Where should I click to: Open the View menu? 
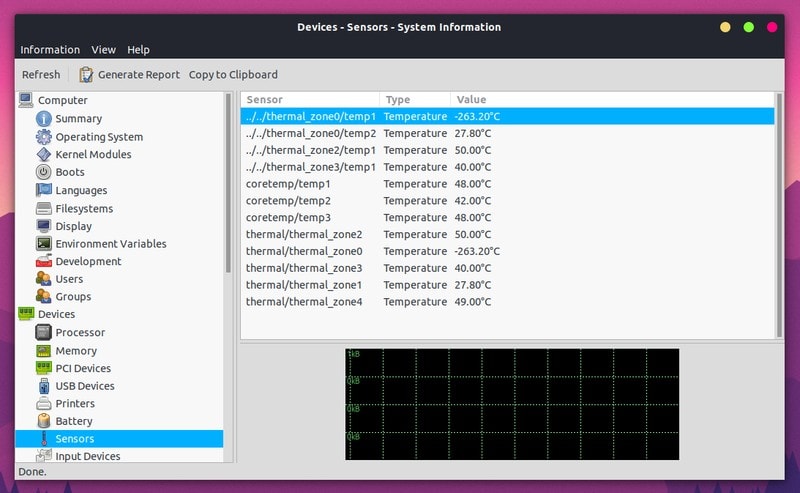click(x=104, y=50)
